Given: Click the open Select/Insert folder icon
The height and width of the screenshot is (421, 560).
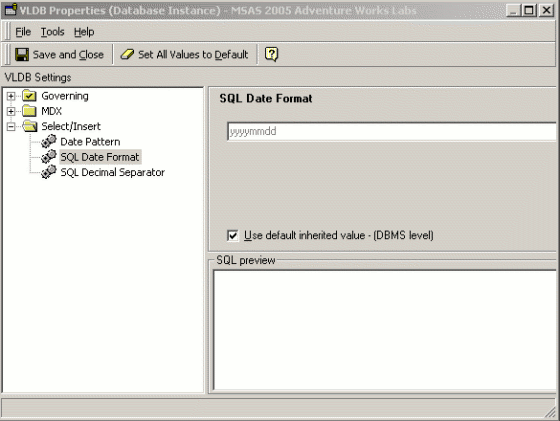Looking at the screenshot, I should pos(30,126).
